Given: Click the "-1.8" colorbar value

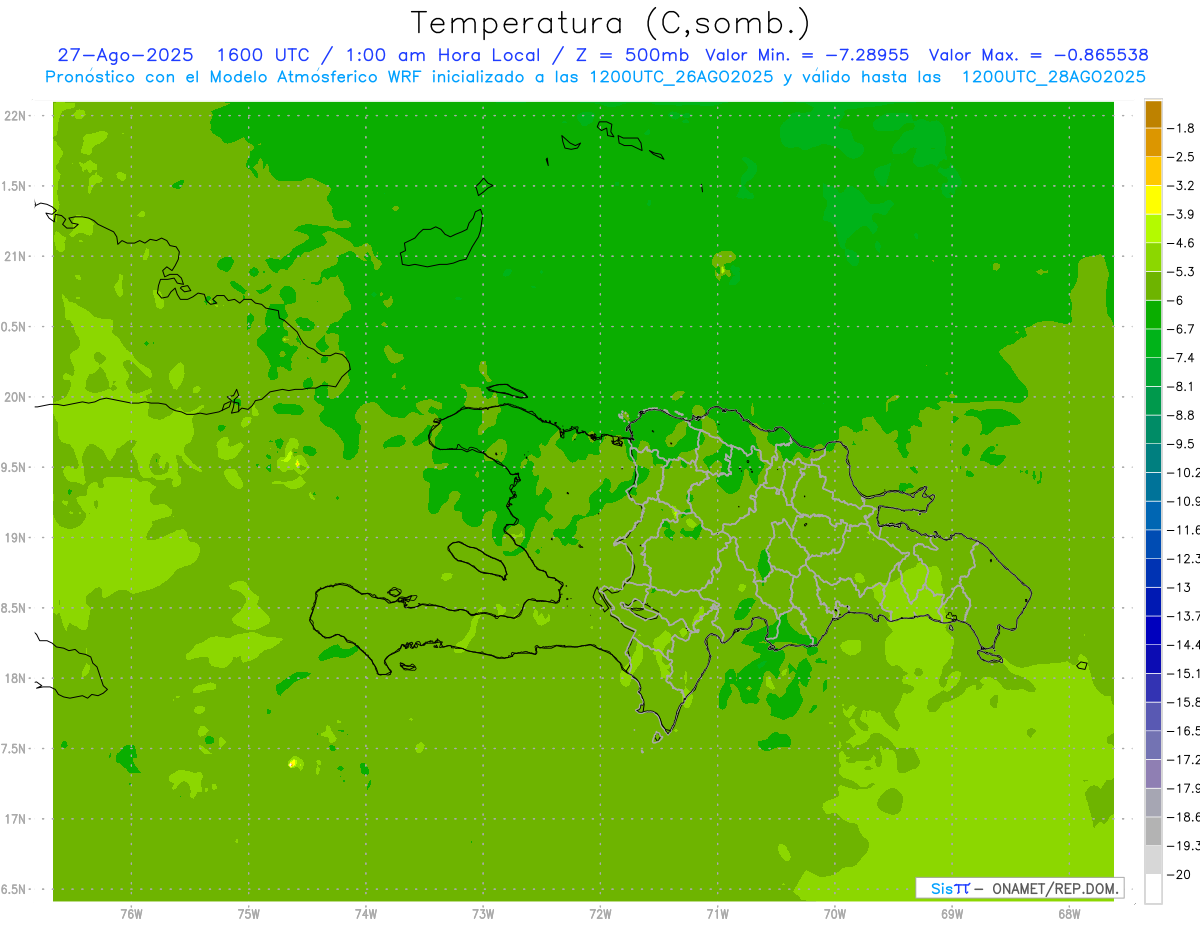Looking at the screenshot, I should (1182, 128).
